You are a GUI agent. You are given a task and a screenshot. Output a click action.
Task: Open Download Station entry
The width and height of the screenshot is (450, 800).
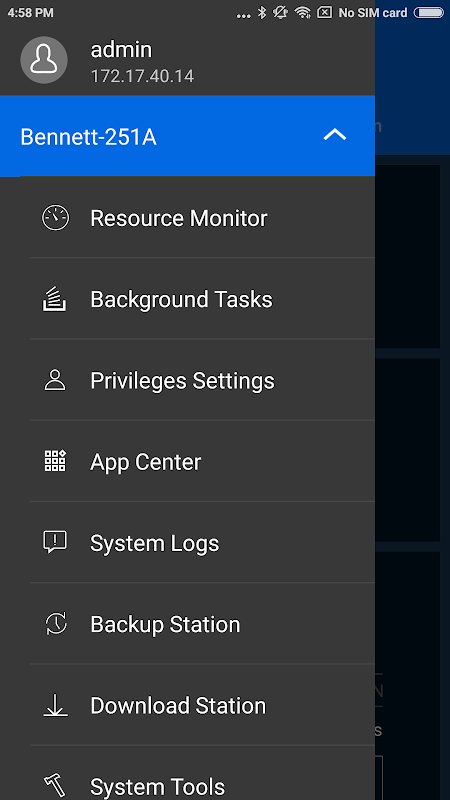click(x=203, y=705)
